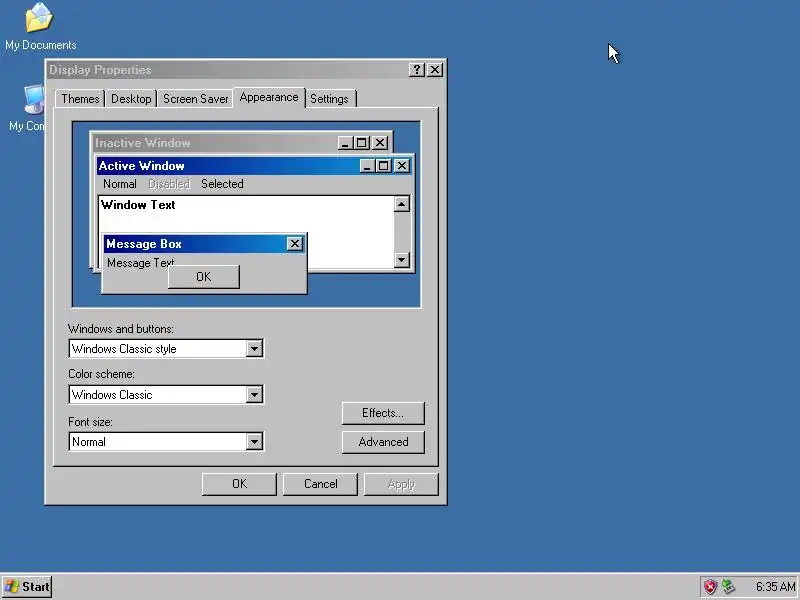Click the Normal menu item in the preview

(x=120, y=184)
